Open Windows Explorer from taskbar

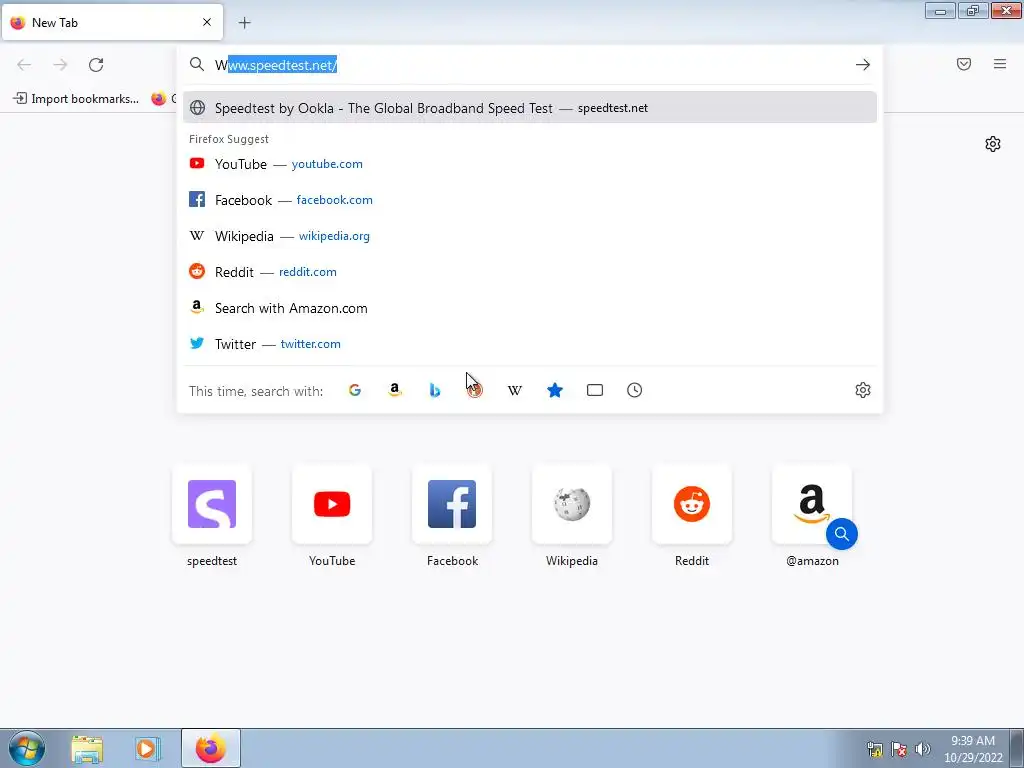[87, 748]
